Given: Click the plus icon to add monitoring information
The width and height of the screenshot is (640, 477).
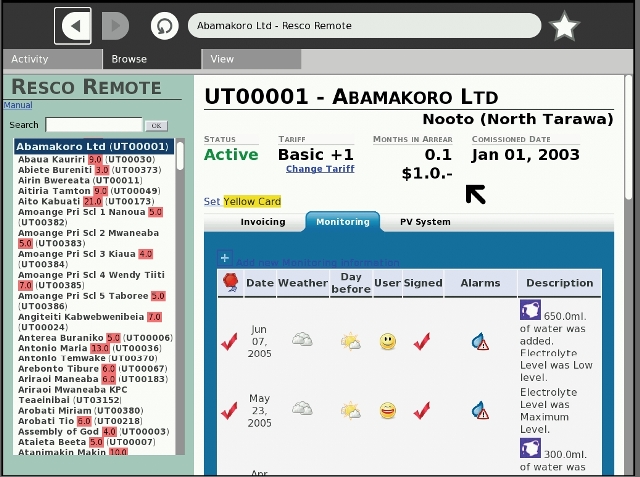Looking at the screenshot, I should click(225, 258).
